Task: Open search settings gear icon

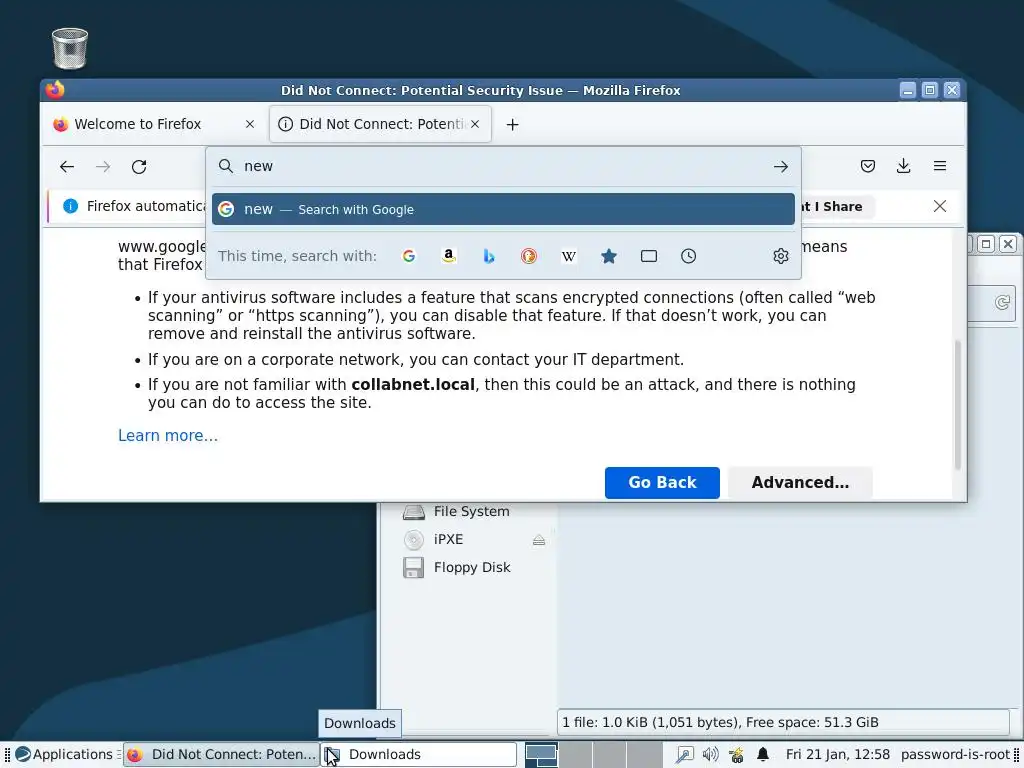Action: pos(780,256)
